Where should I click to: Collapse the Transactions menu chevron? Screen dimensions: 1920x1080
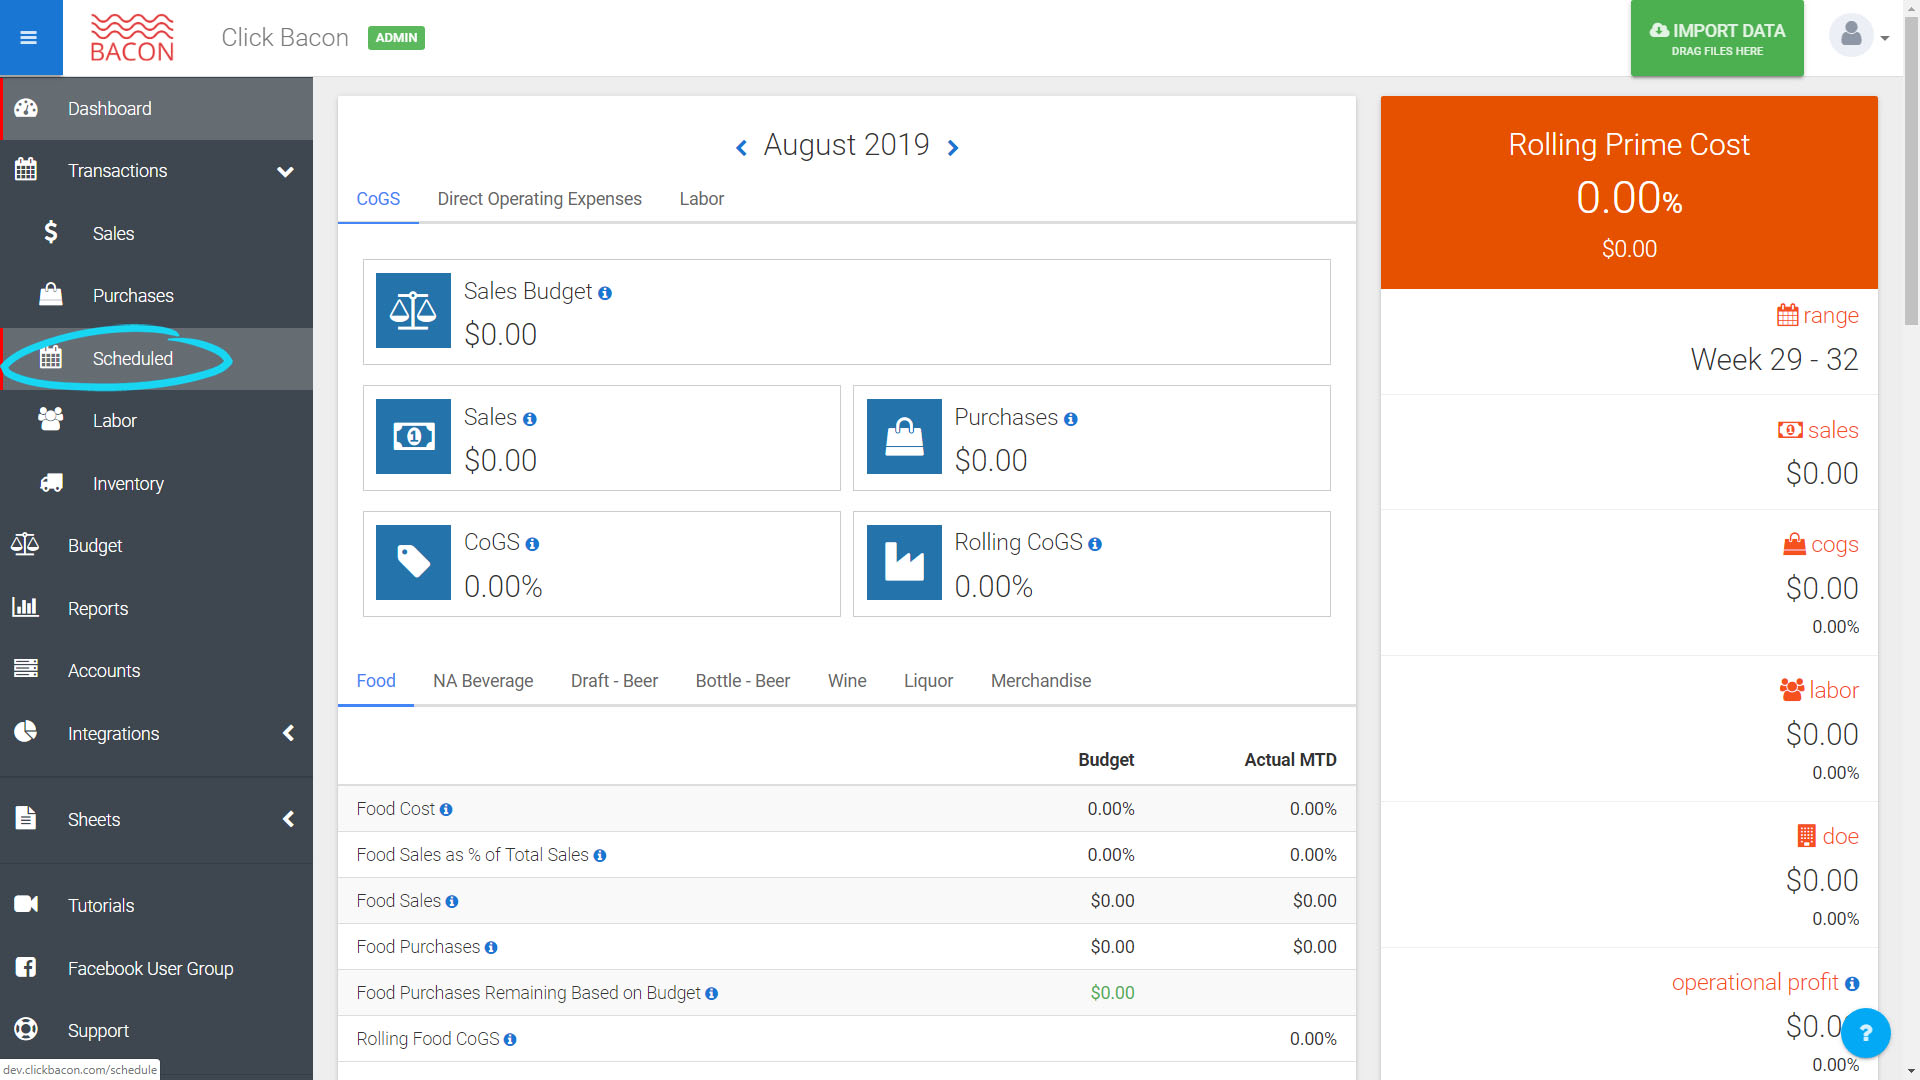pyautogui.click(x=285, y=172)
